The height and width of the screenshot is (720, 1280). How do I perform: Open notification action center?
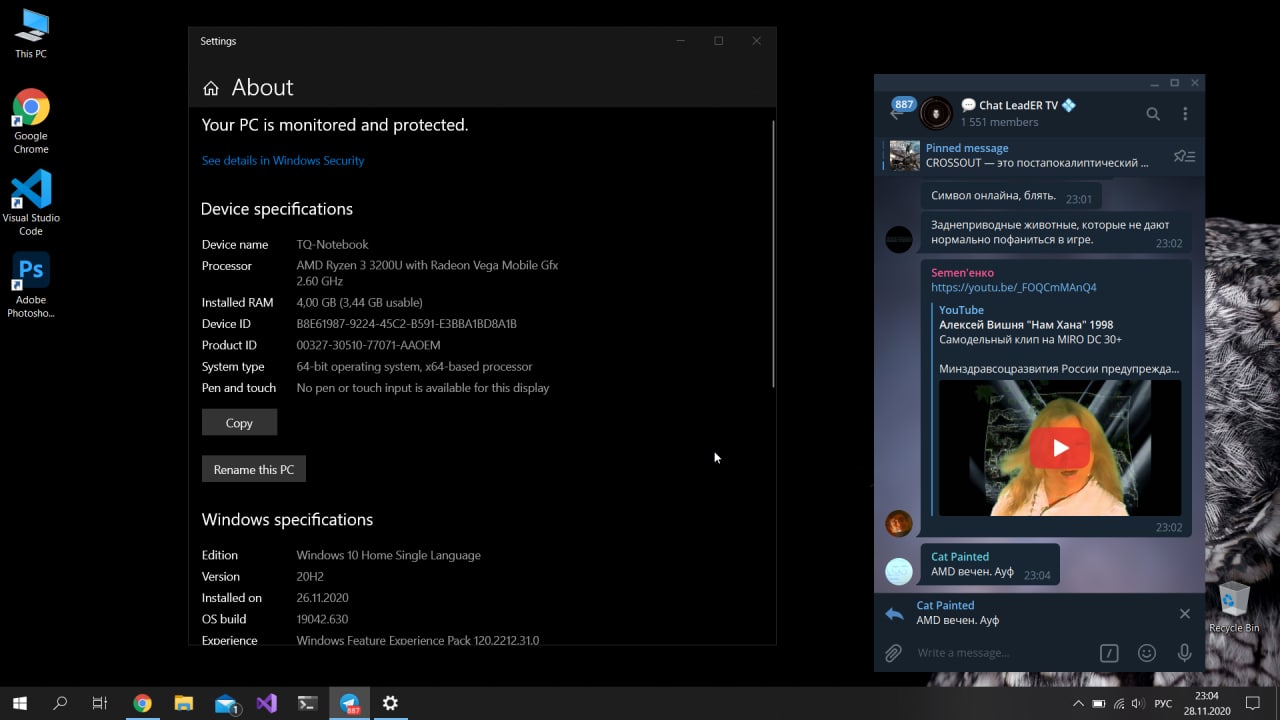click(1253, 703)
